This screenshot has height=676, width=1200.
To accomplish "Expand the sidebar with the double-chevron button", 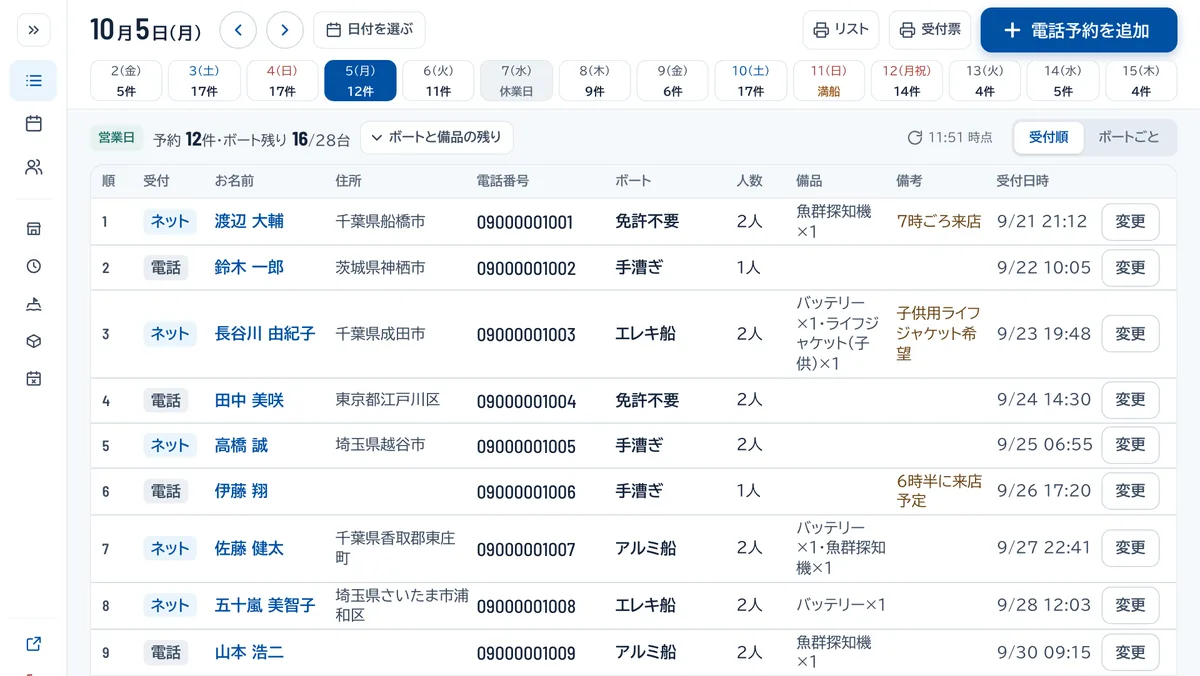I will coord(33,30).
